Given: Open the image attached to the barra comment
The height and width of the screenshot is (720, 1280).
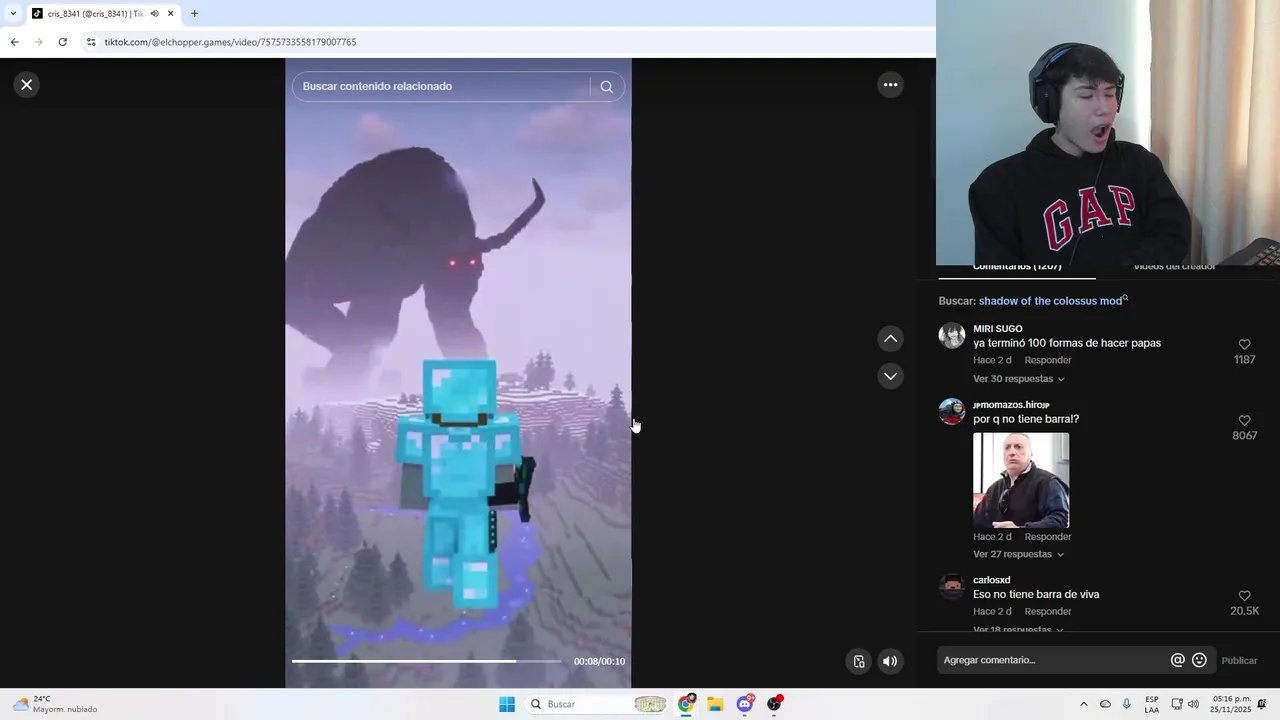Looking at the screenshot, I should [1021, 480].
